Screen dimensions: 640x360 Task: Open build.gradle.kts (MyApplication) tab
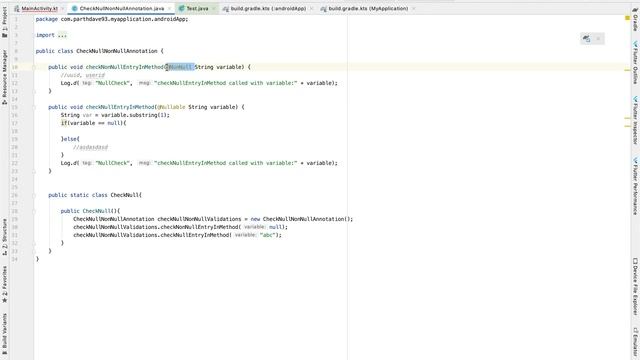click(x=368, y=8)
